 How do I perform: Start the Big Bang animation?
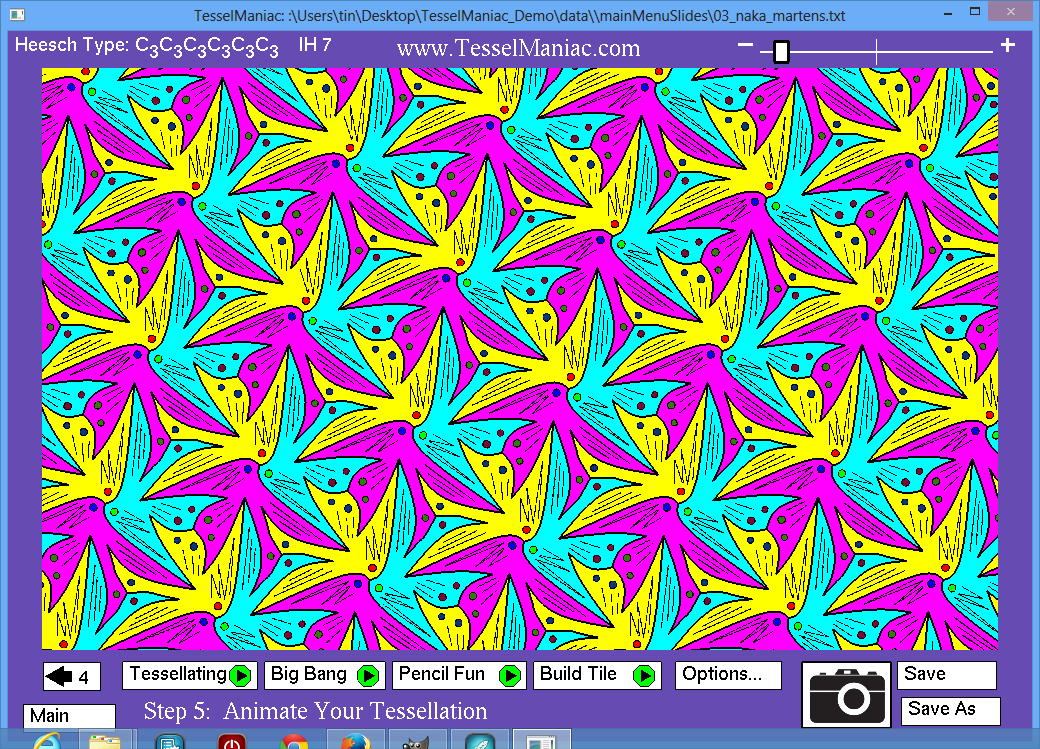(324, 675)
